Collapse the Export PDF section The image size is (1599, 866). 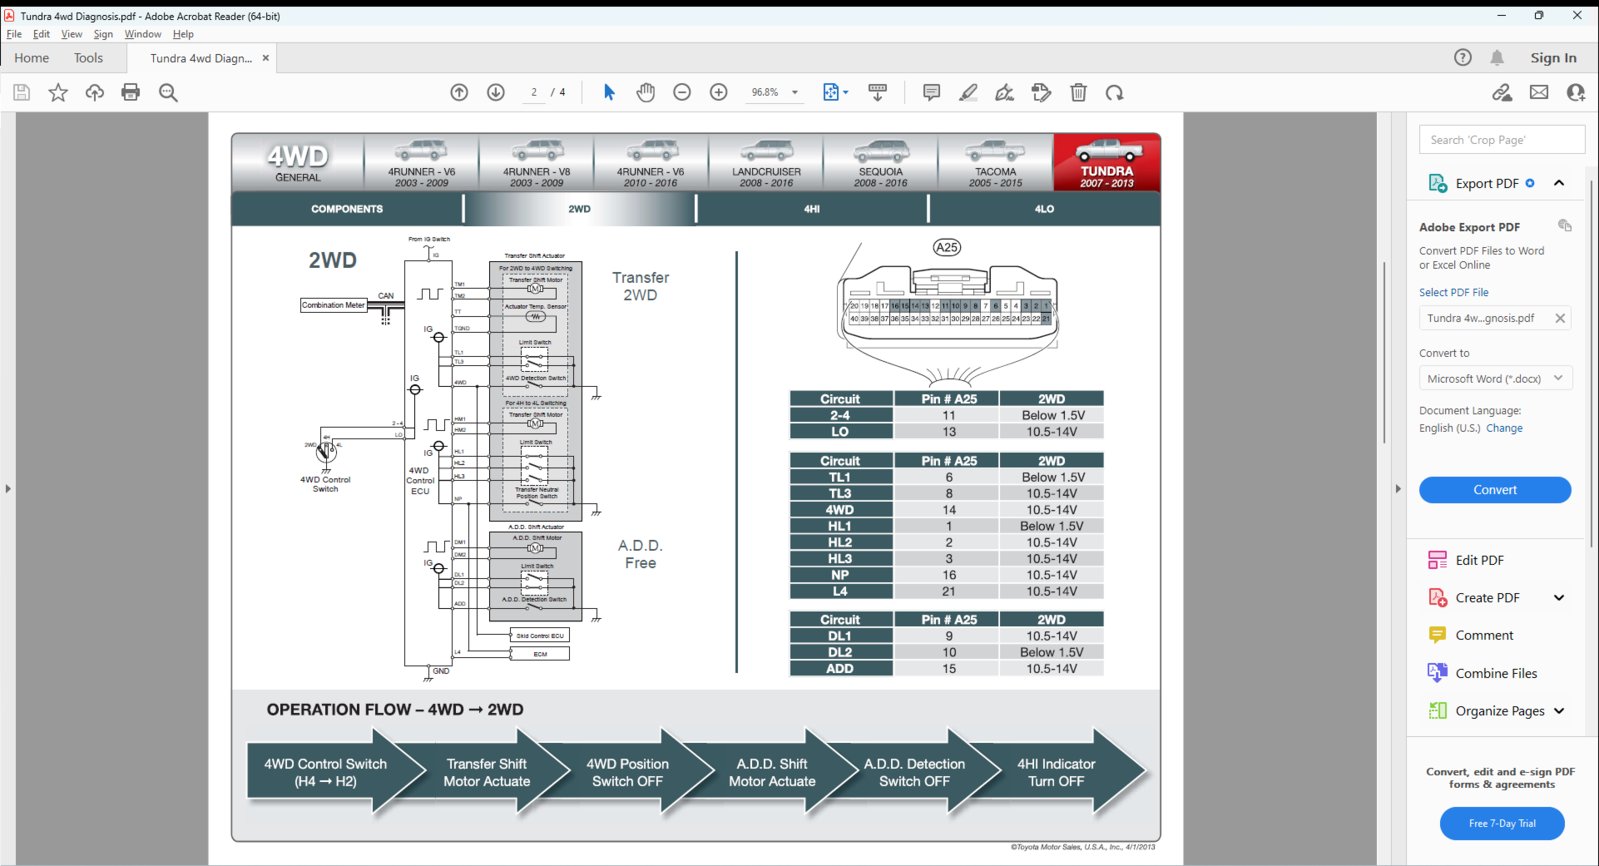pos(1559,183)
